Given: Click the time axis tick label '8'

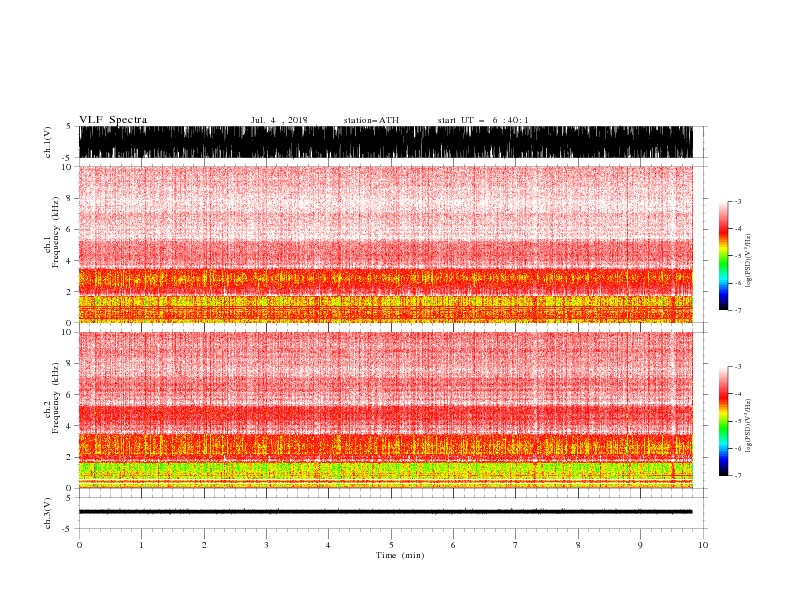Looking at the screenshot, I should tap(578, 545).
